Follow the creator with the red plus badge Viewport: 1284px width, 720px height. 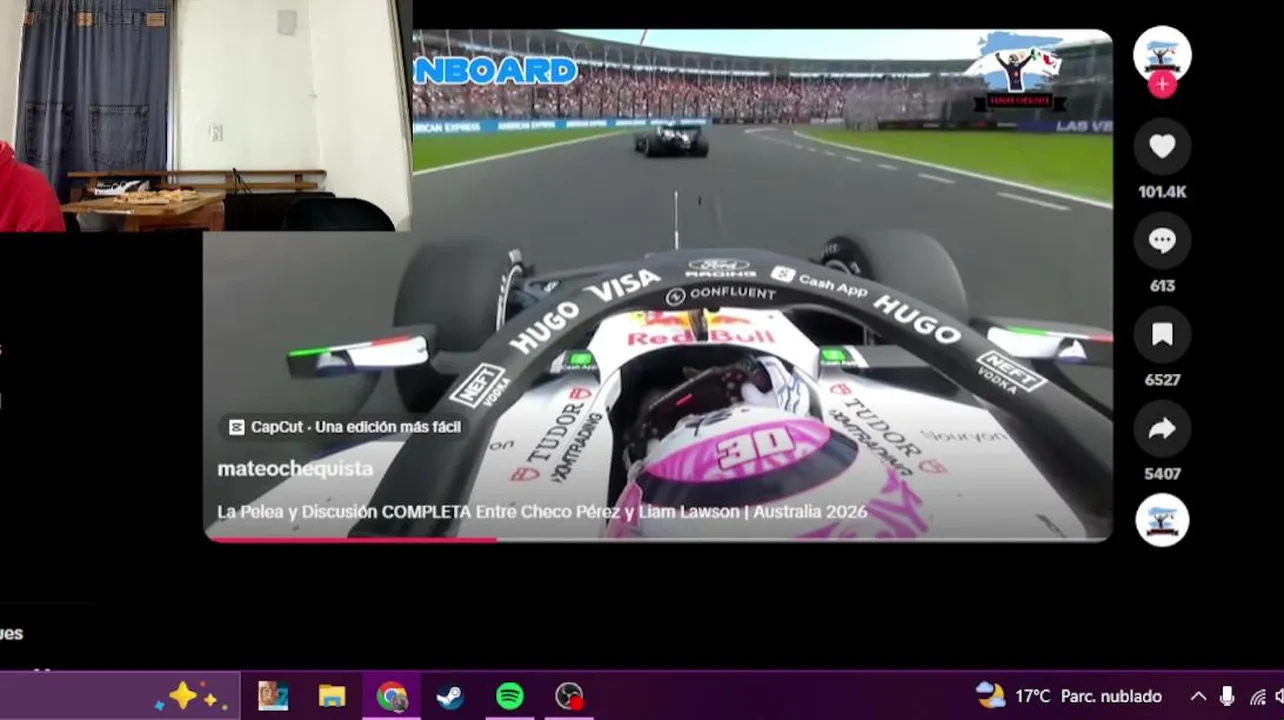coord(1162,85)
